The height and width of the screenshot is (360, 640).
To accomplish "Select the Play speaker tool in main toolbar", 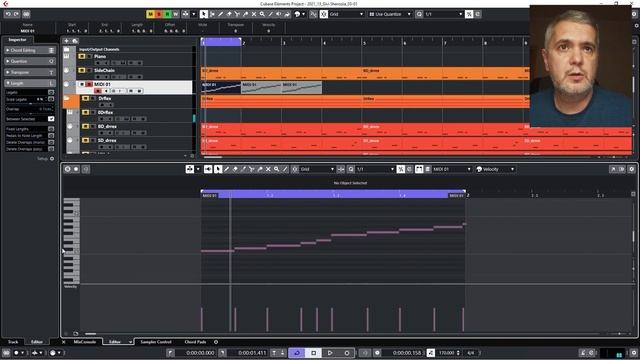I will point(278,14).
